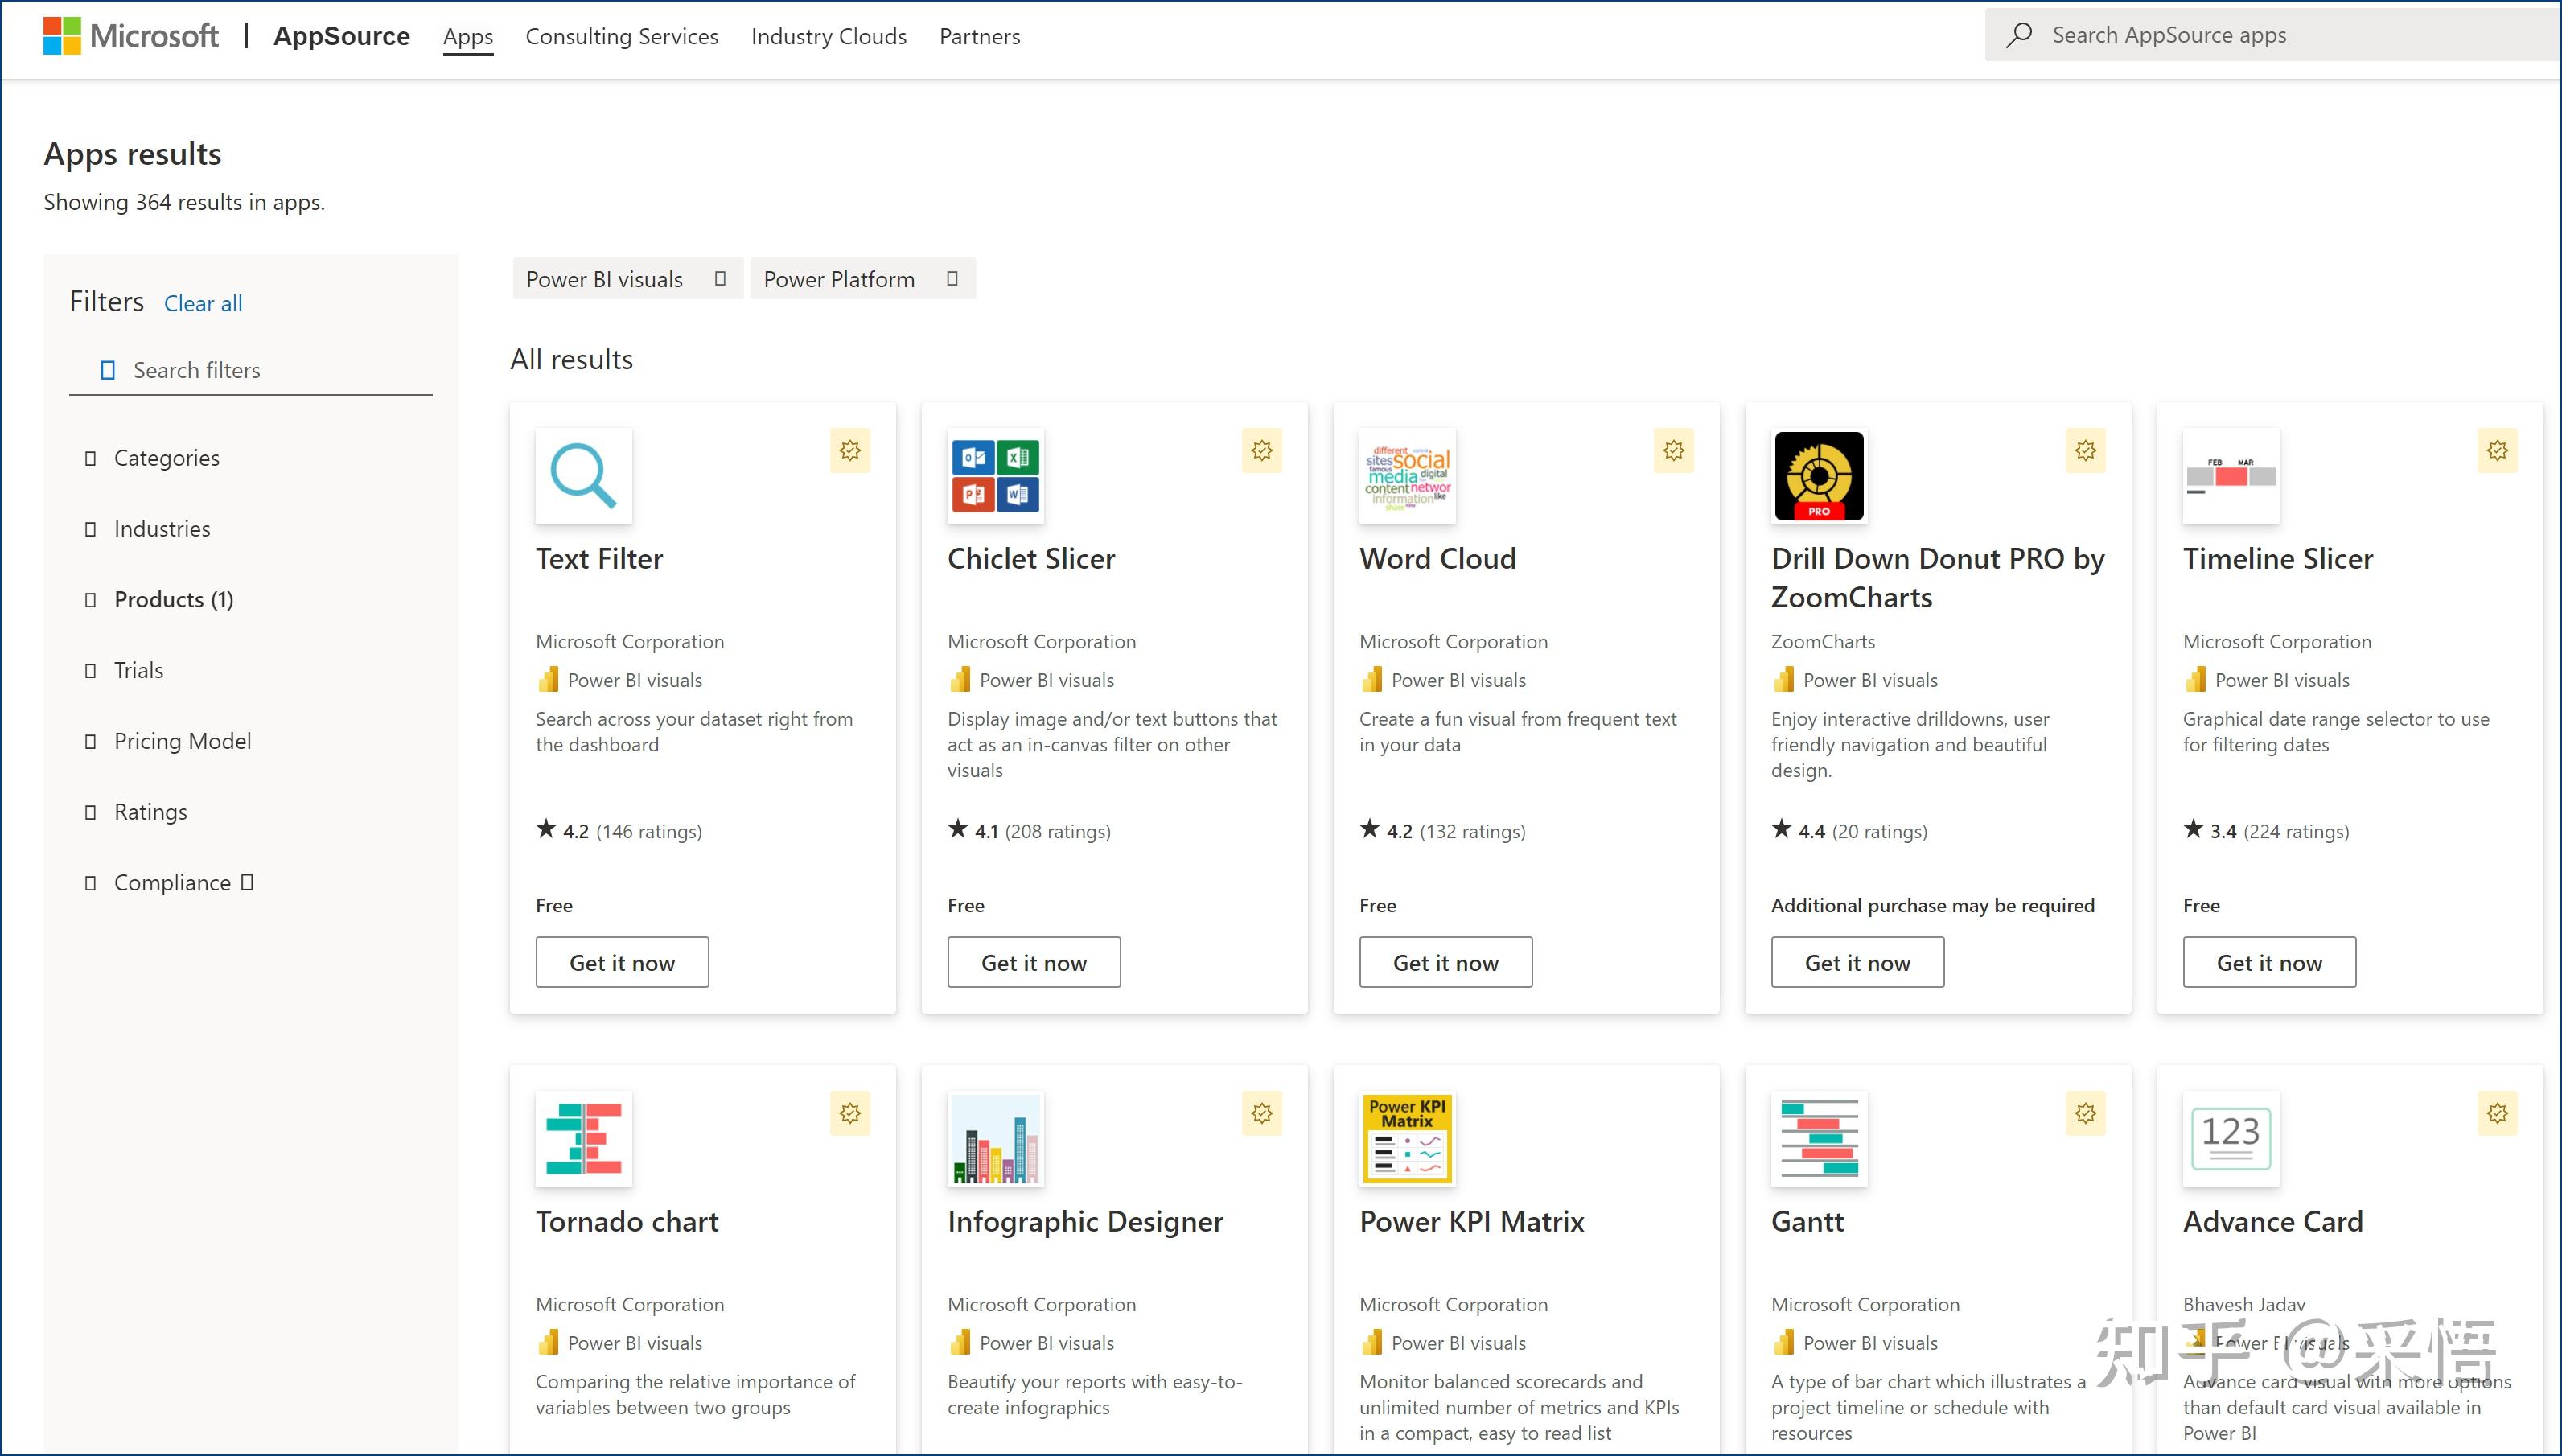
Task: Open the Text Filter magnifier app icon
Action: click(584, 477)
